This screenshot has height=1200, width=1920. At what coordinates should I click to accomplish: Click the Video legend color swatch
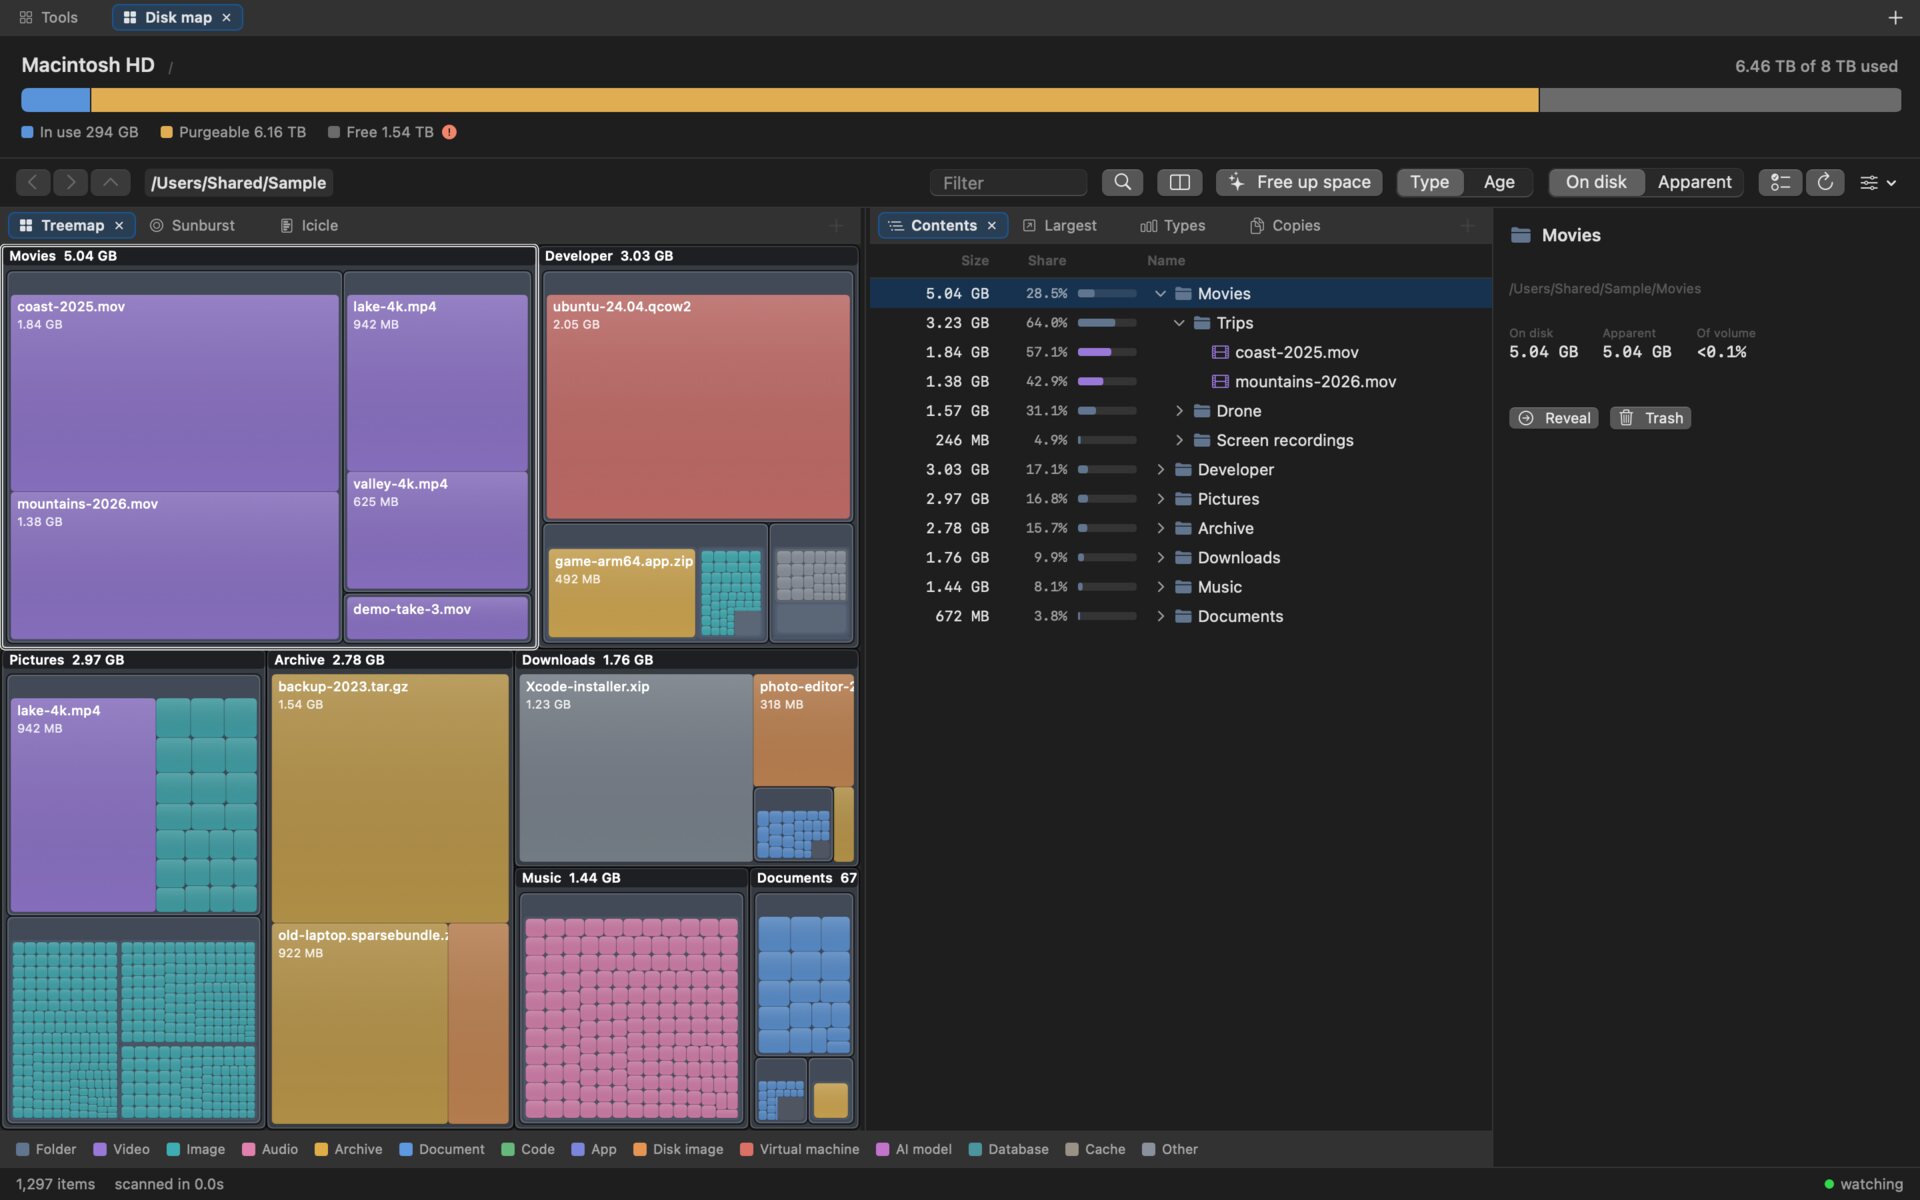click(x=100, y=1149)
